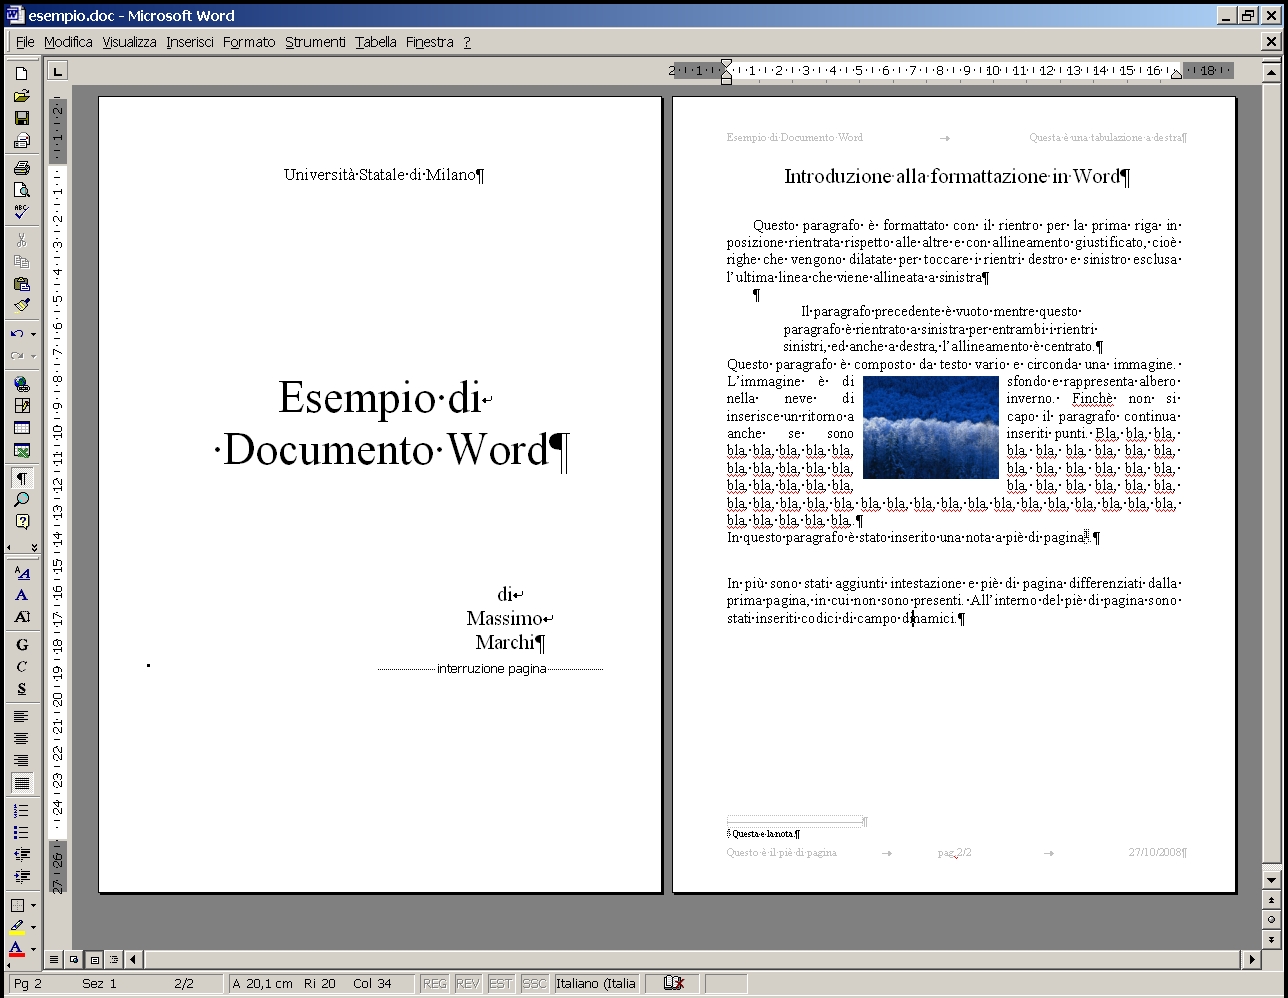
Task: Click the vertical scrollbar down arrow
Action: tap(1271, 880)
